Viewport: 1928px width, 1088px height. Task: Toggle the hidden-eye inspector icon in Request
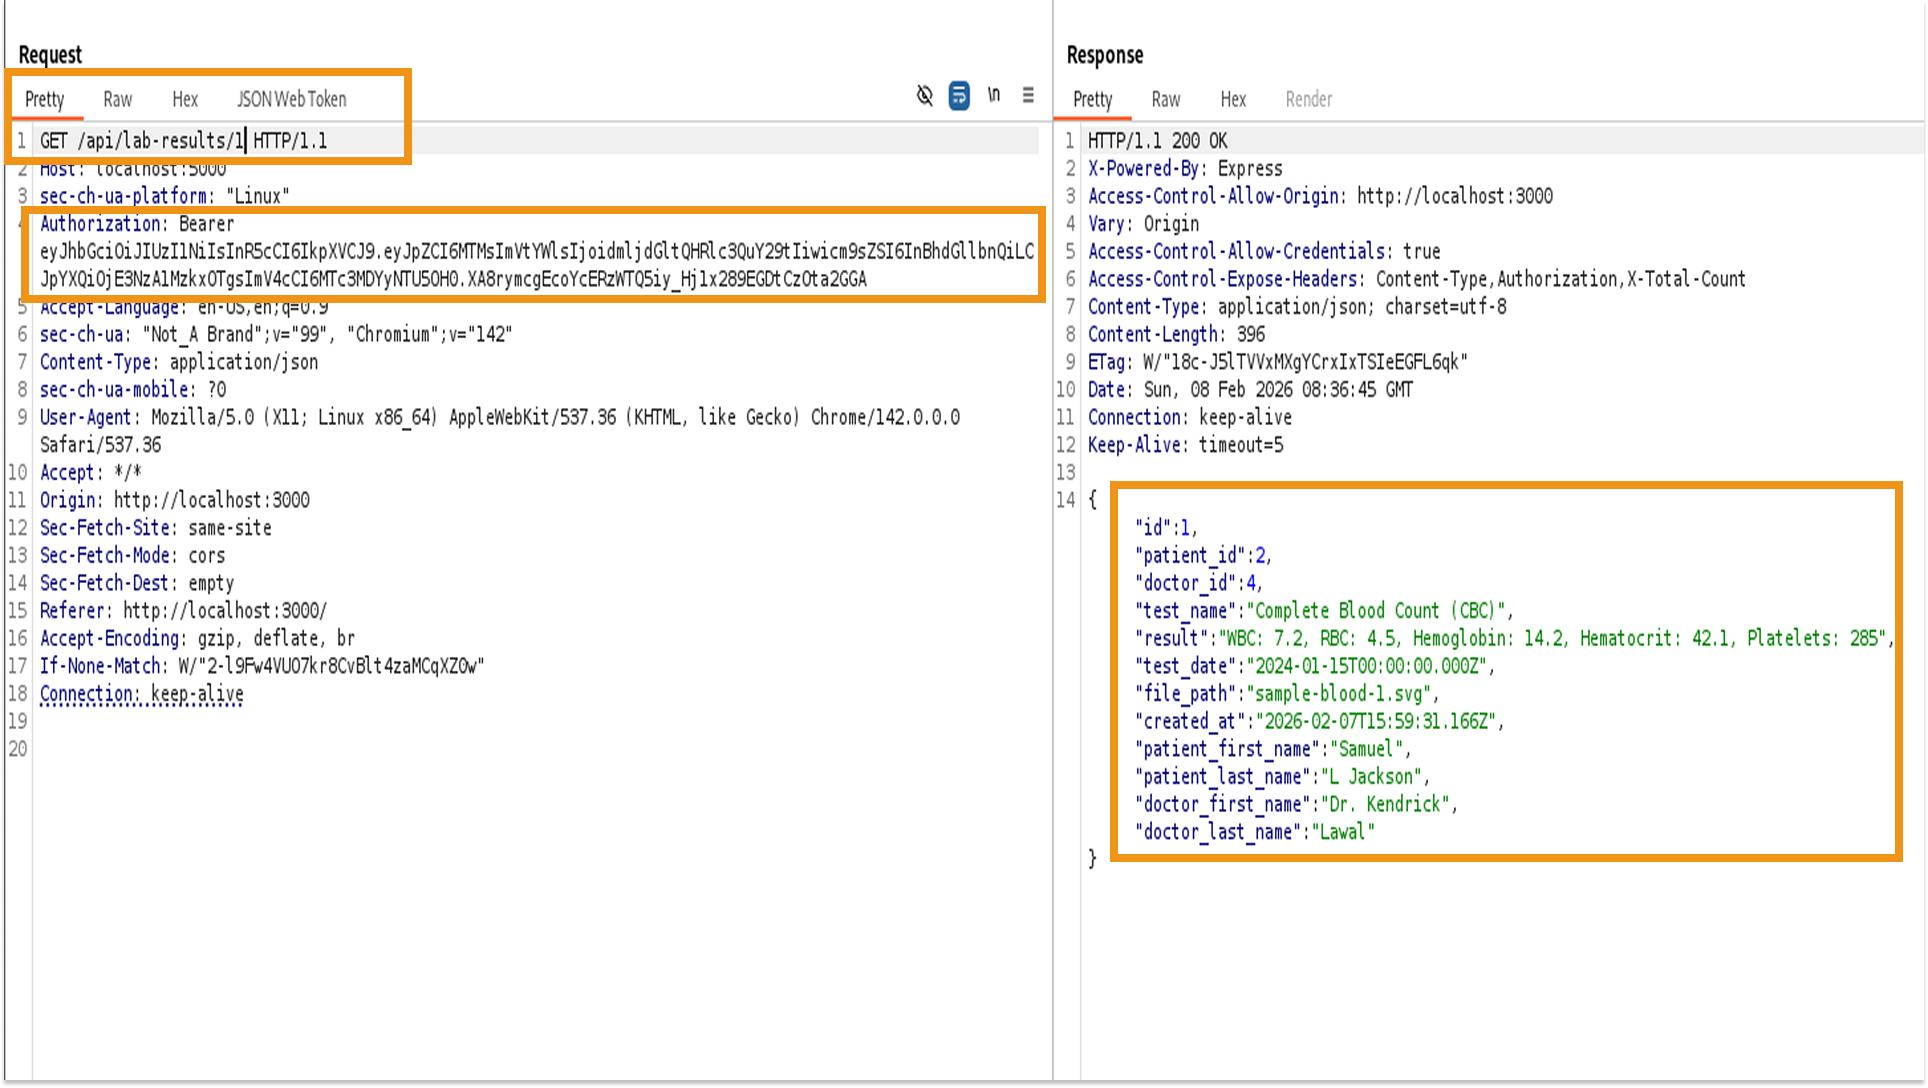coord(925,95)
